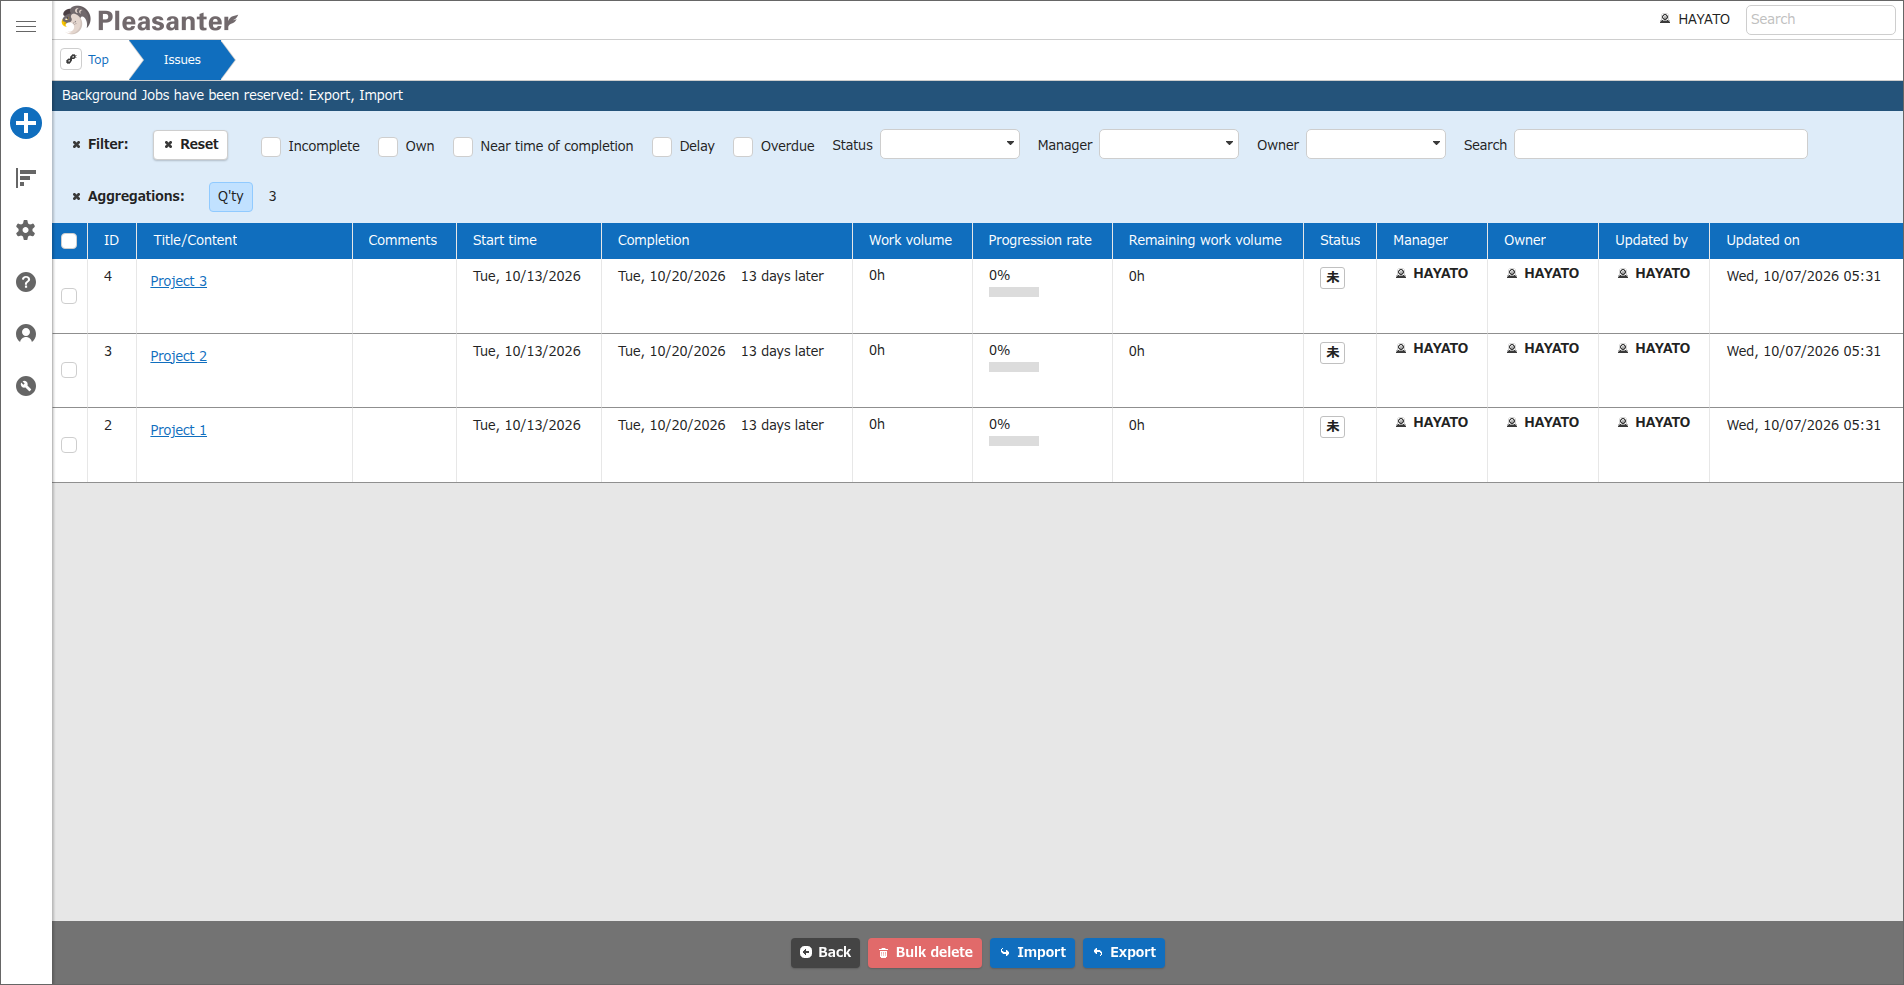Toggle the Delay filter checkbox
The height and width of the screenshot is (985, 1904).
coord(662,147)
